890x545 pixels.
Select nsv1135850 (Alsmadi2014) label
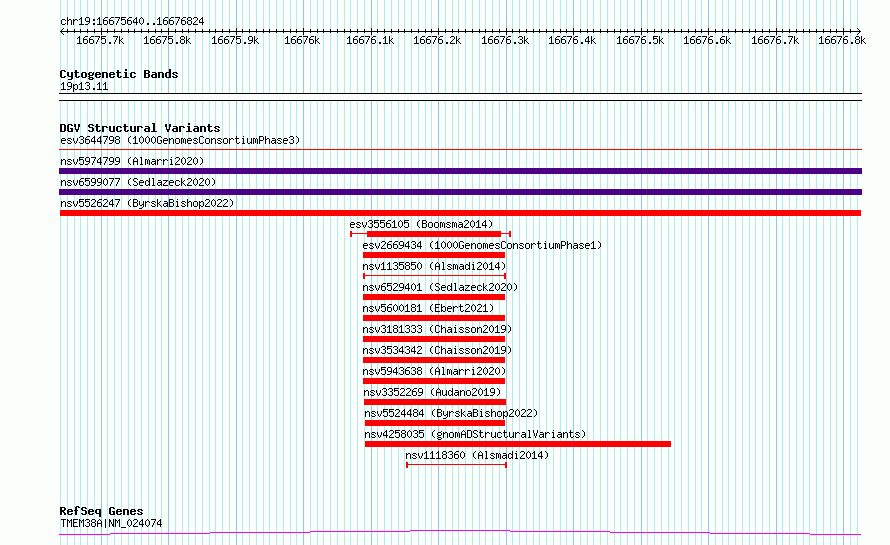point(434,266)
